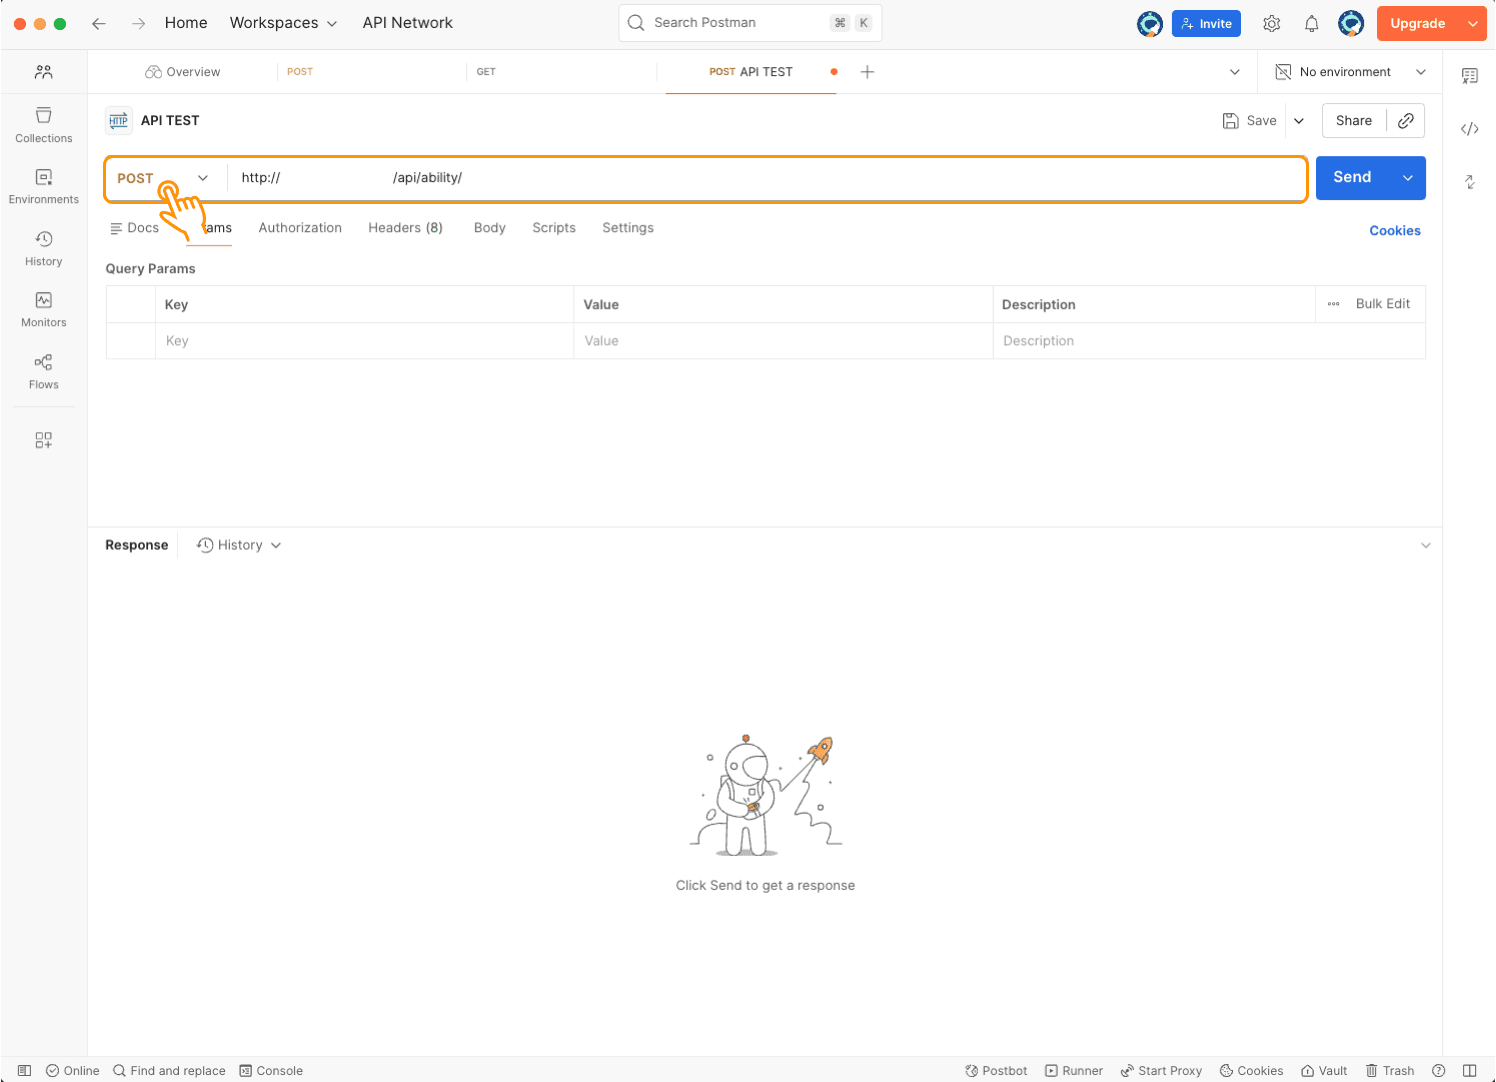Copy the request link icon
Viewport: 1496px width, 1082px height.
[1406, 120]
